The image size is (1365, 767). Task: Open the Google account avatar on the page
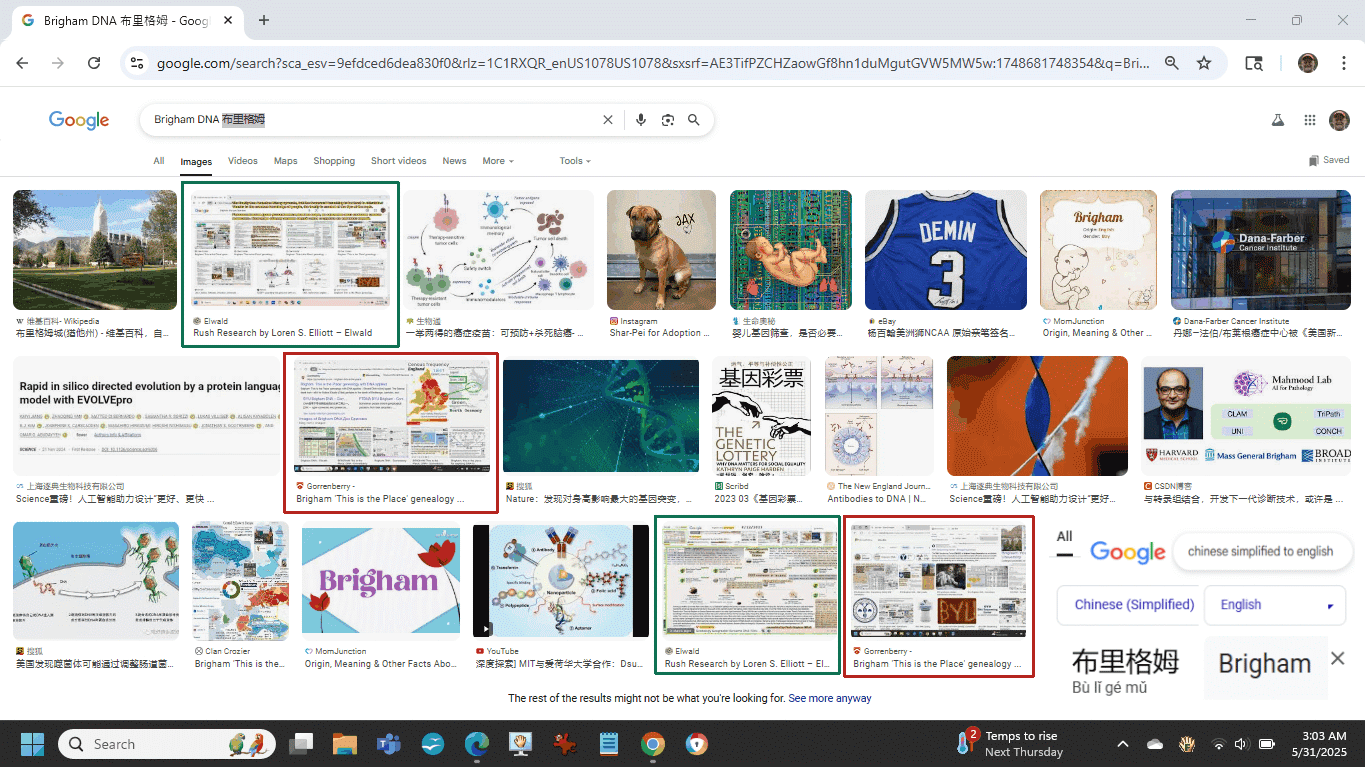[x=1339, y=120]
